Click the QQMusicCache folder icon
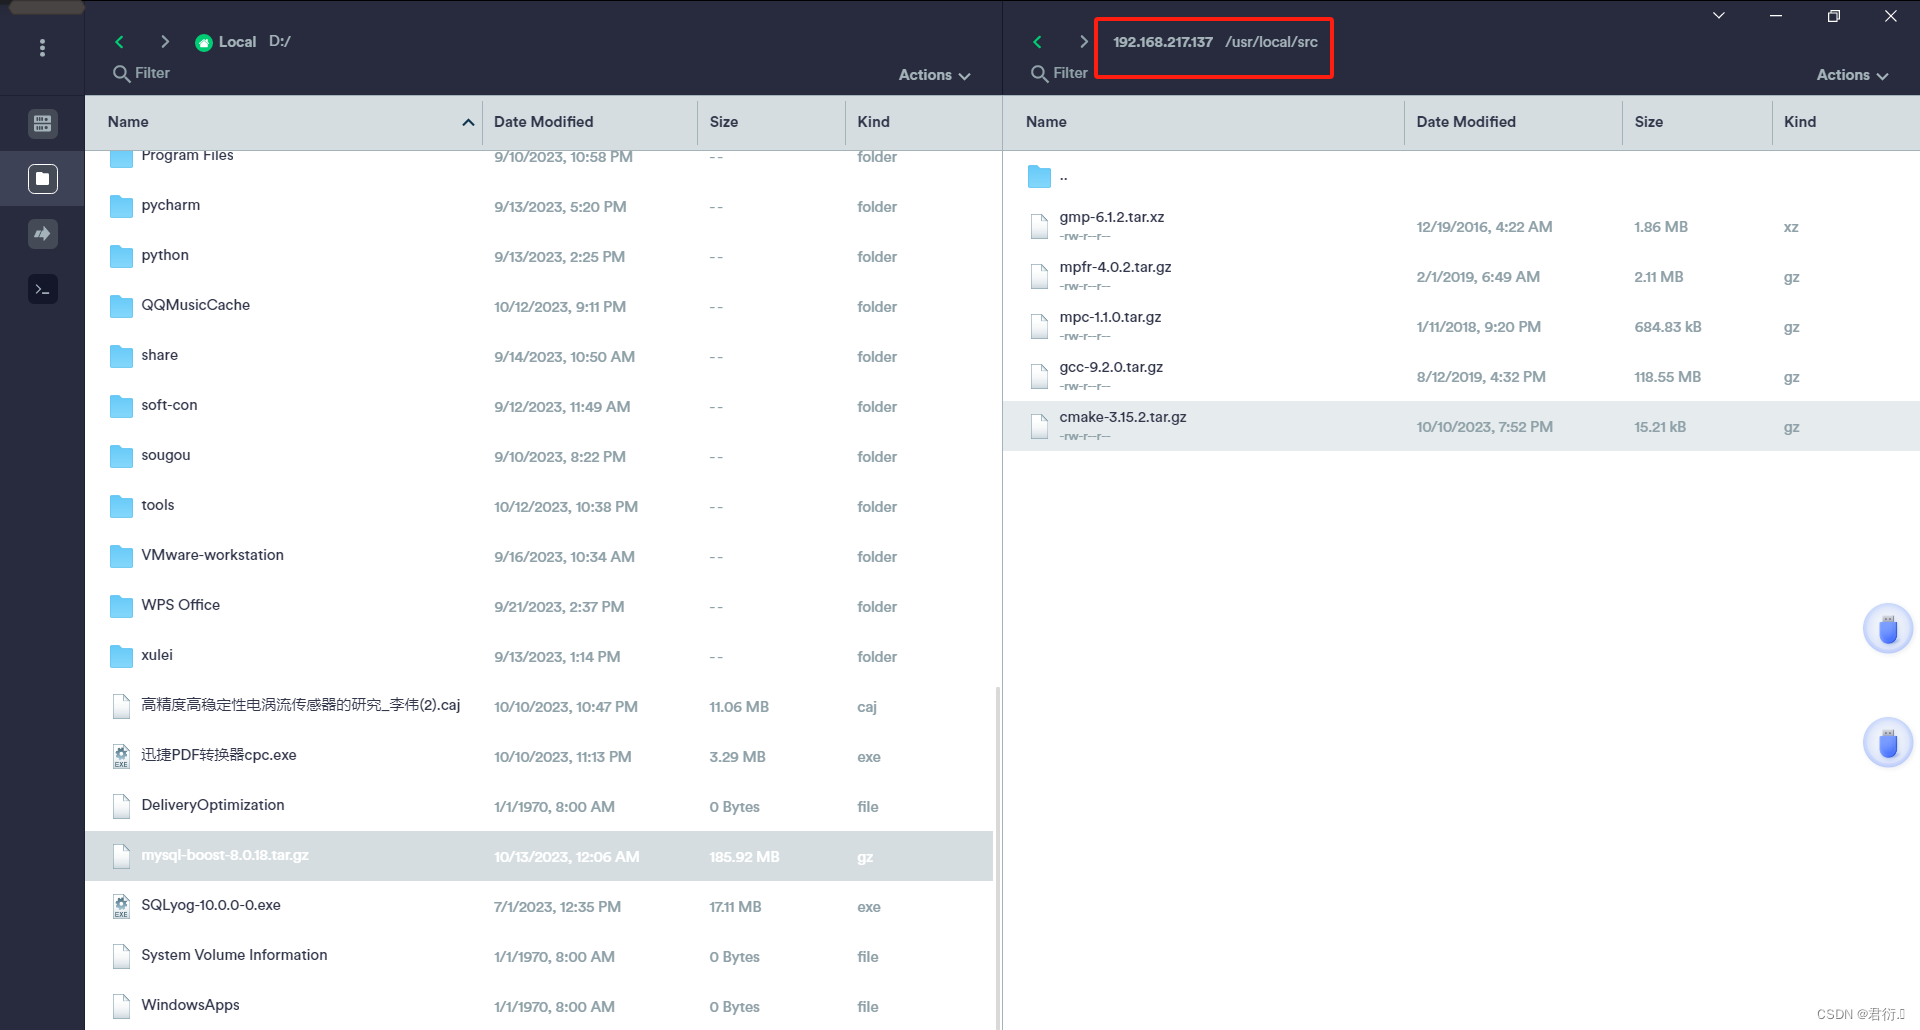This screenshot has width=1920, height=1030. (121, 306)
